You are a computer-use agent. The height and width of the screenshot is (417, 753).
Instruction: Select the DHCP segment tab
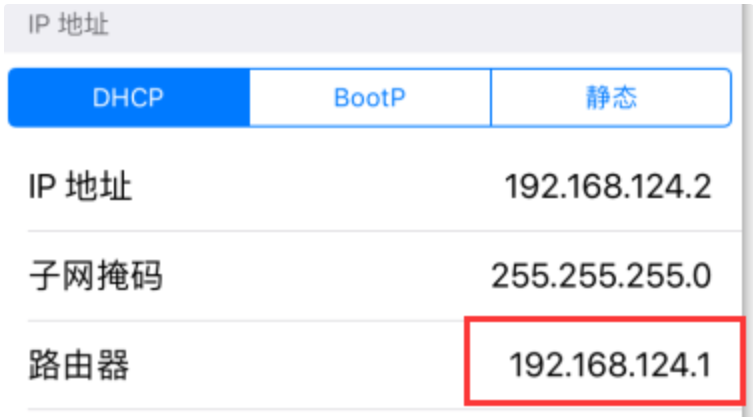click(x=129, y=98)
